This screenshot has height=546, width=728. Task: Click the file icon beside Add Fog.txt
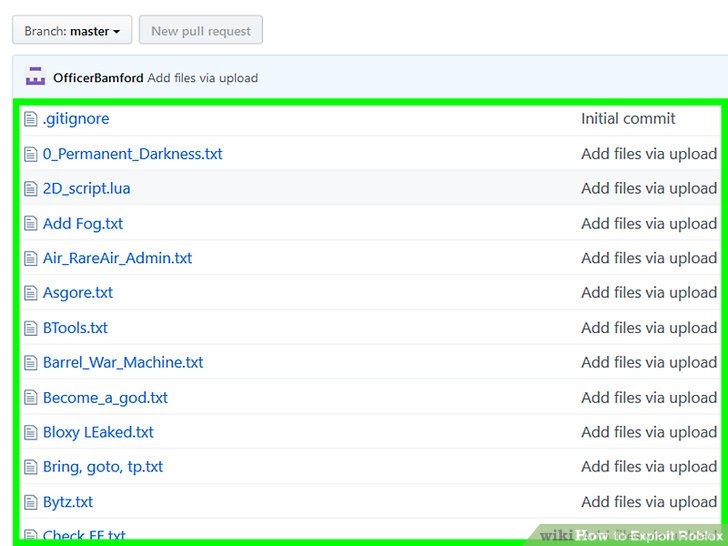click(x=31, y=224)
